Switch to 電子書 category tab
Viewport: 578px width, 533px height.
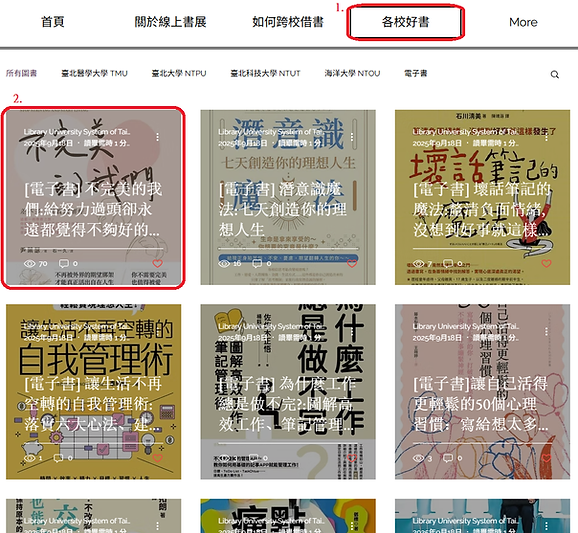tap(415, 73)
